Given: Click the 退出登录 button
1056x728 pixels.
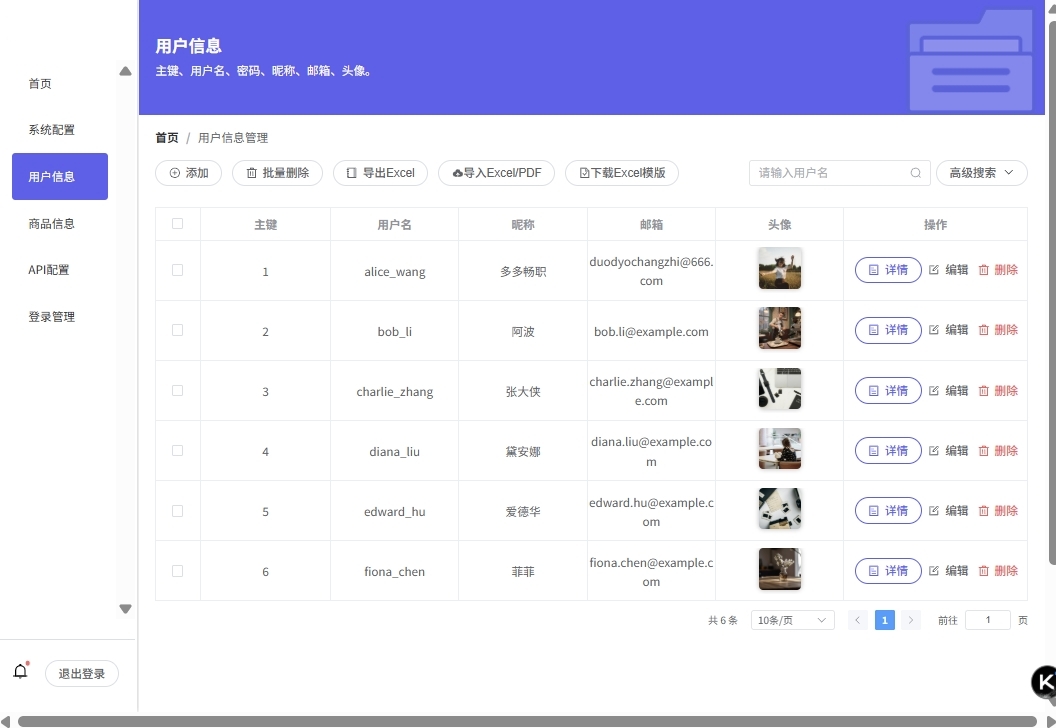Looking at the screenshot, I should pos(82,674).
